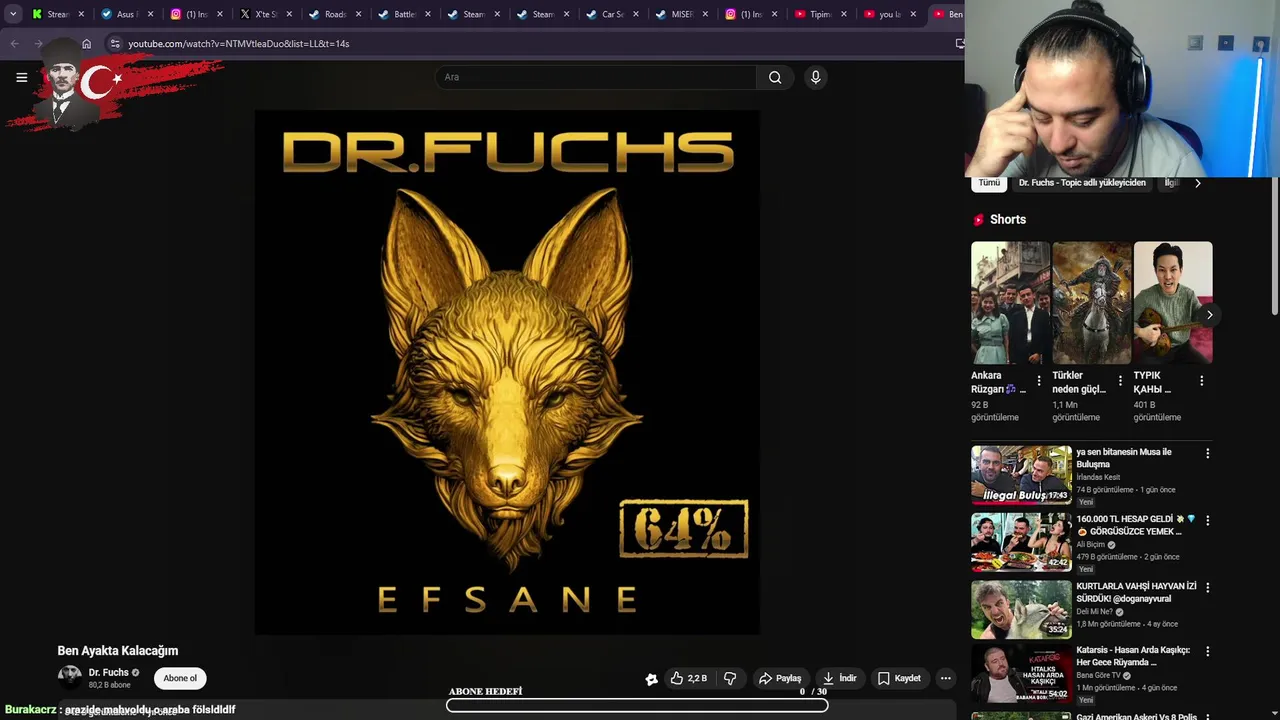Close the Tipim YouTube tab
1280x720 pixels.
click(844, 14)
